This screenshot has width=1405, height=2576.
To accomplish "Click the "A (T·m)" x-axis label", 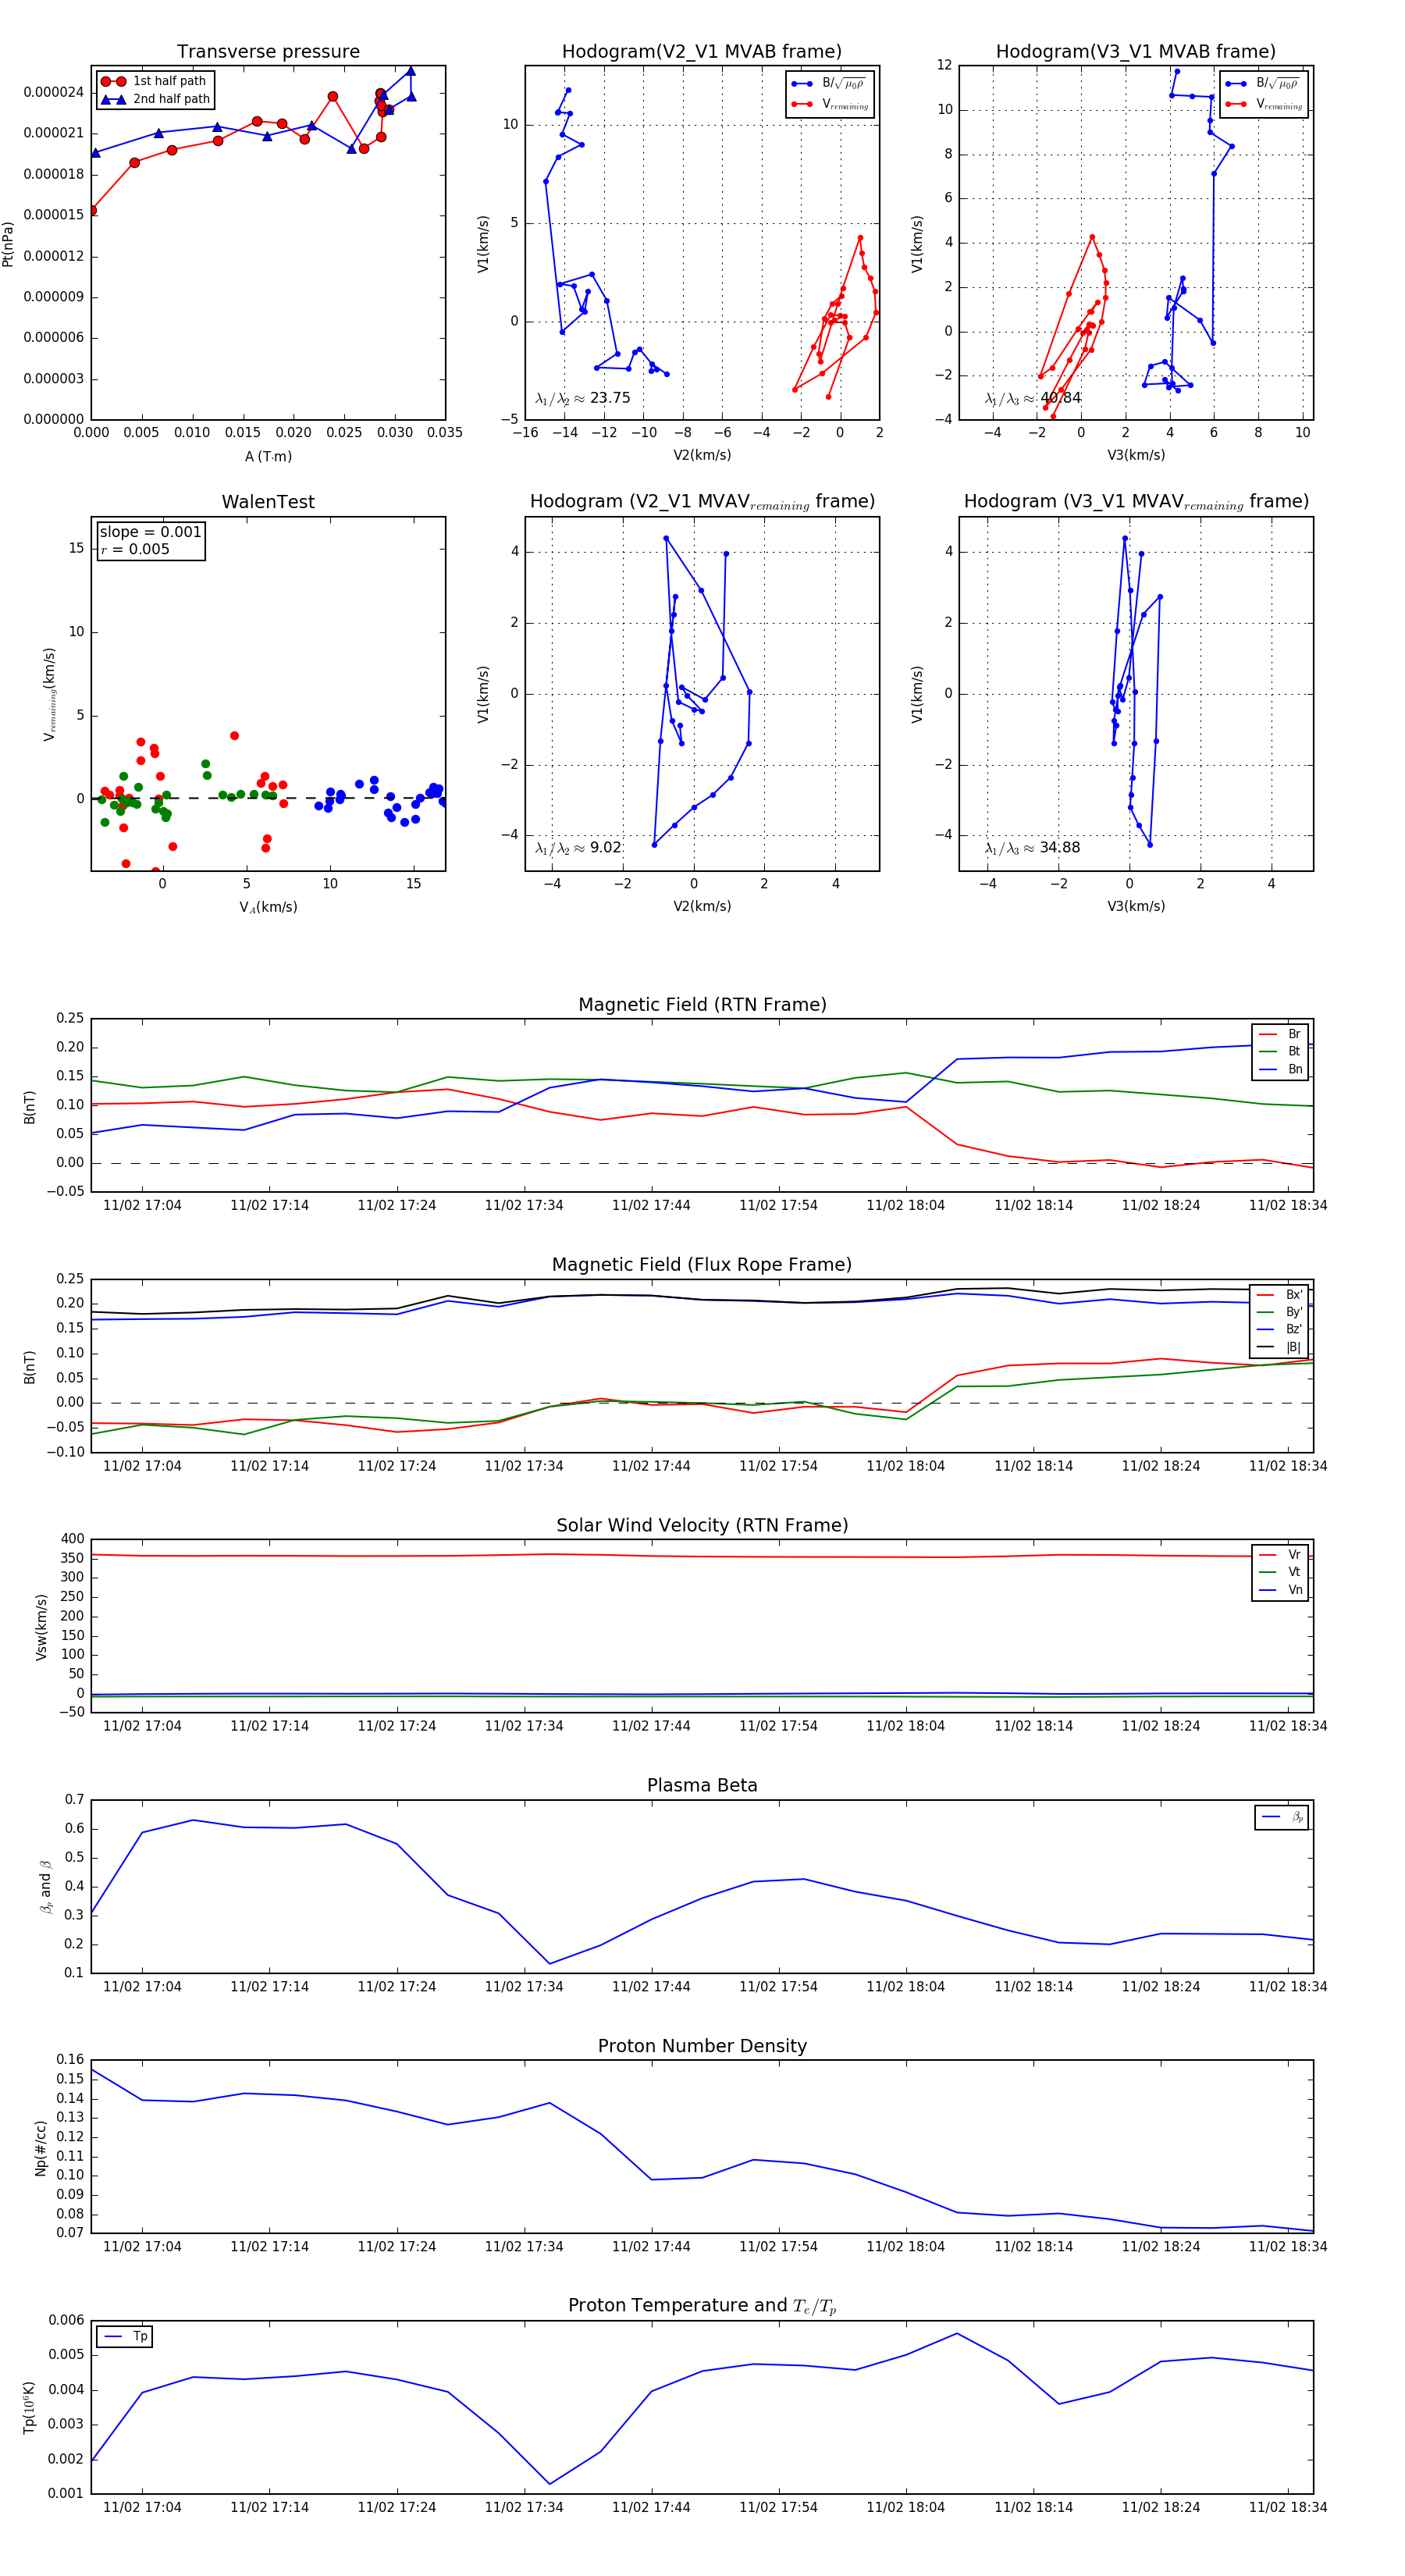I will coord(268,456).
